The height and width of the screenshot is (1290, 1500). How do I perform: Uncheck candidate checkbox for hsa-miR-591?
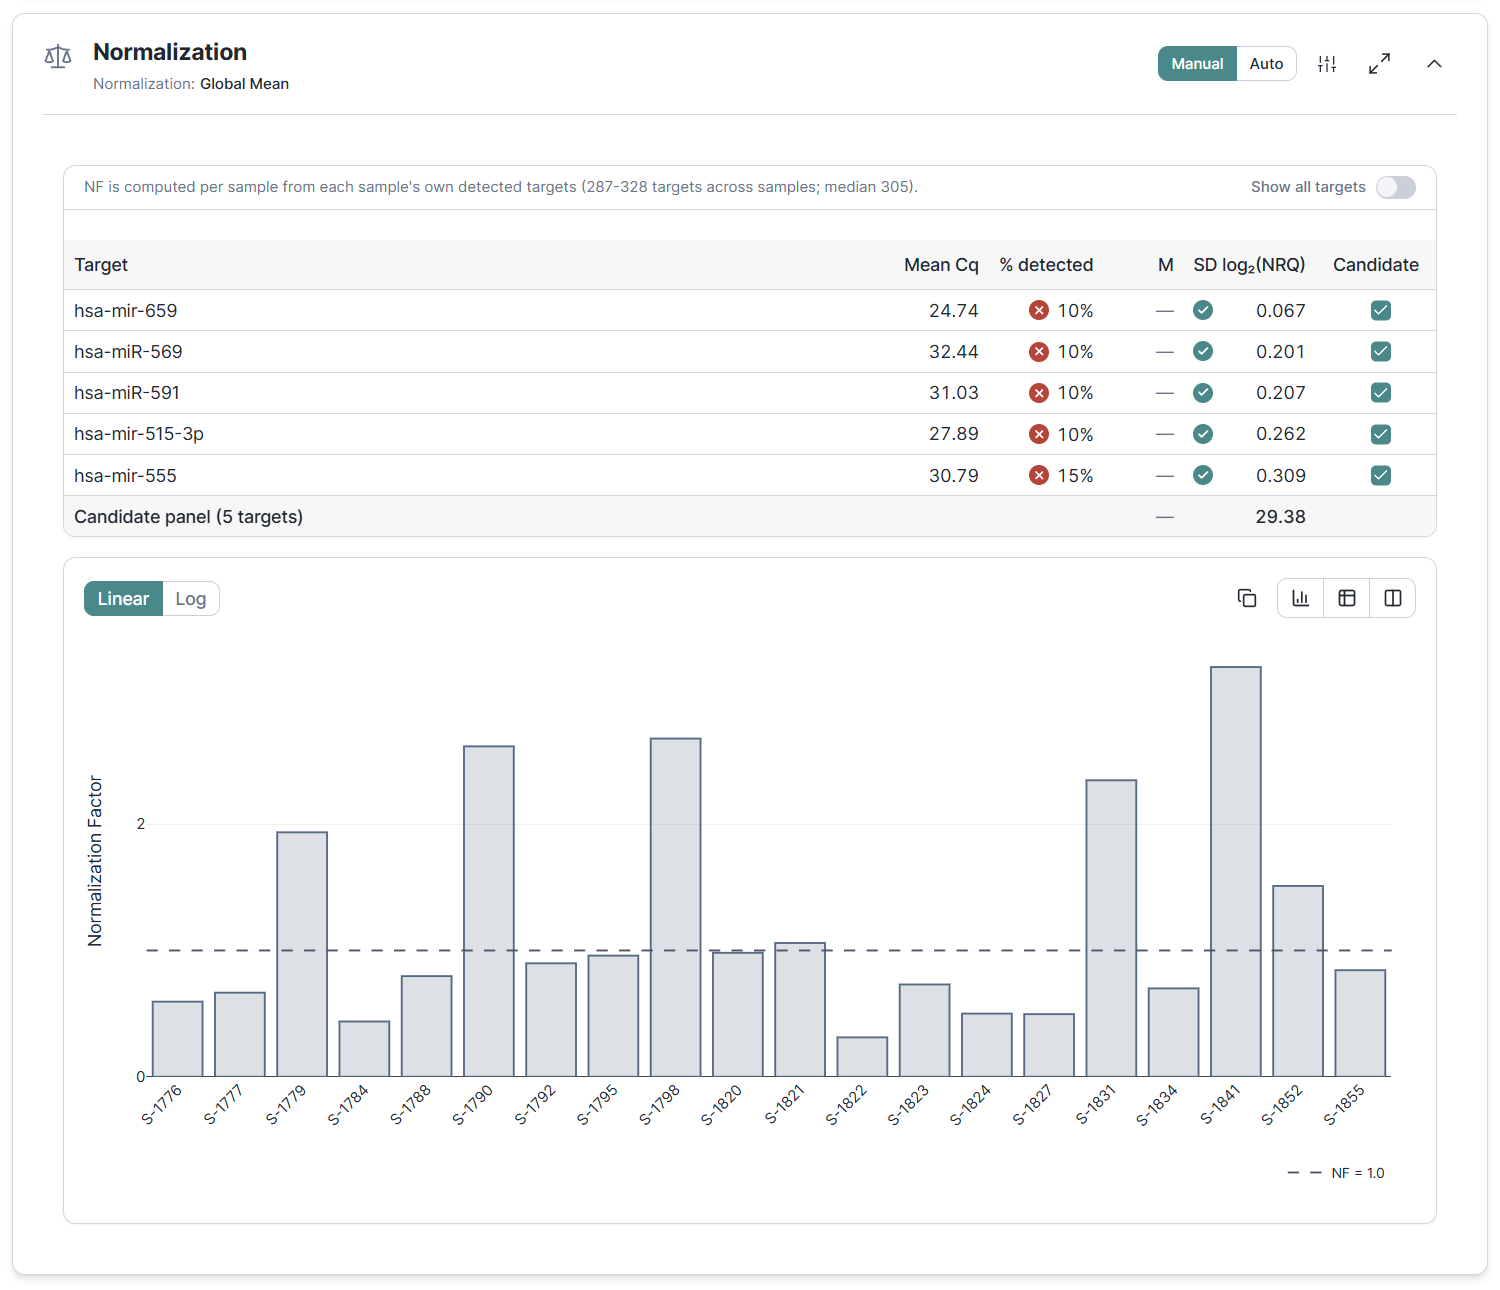tap(1381, 393)
